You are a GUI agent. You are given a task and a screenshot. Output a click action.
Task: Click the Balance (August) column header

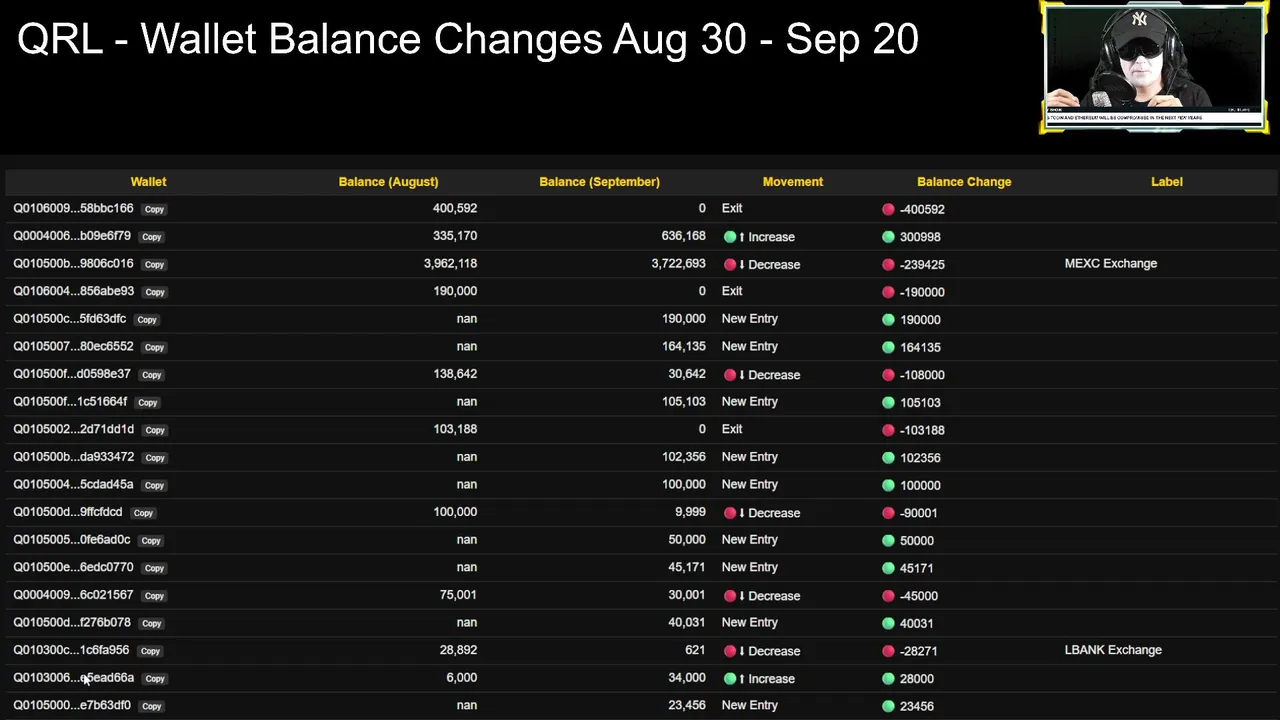[388, 182]
